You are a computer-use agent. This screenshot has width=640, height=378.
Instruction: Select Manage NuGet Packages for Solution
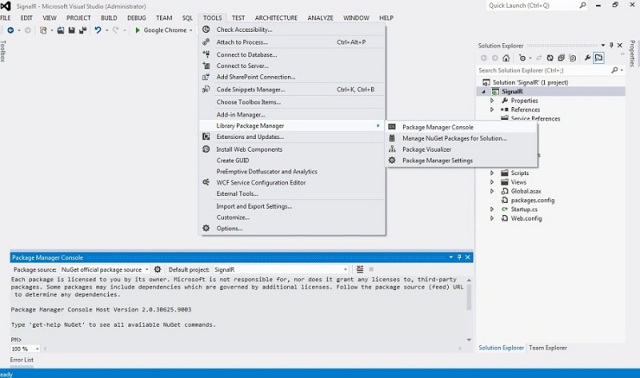(x=462, y=138)
